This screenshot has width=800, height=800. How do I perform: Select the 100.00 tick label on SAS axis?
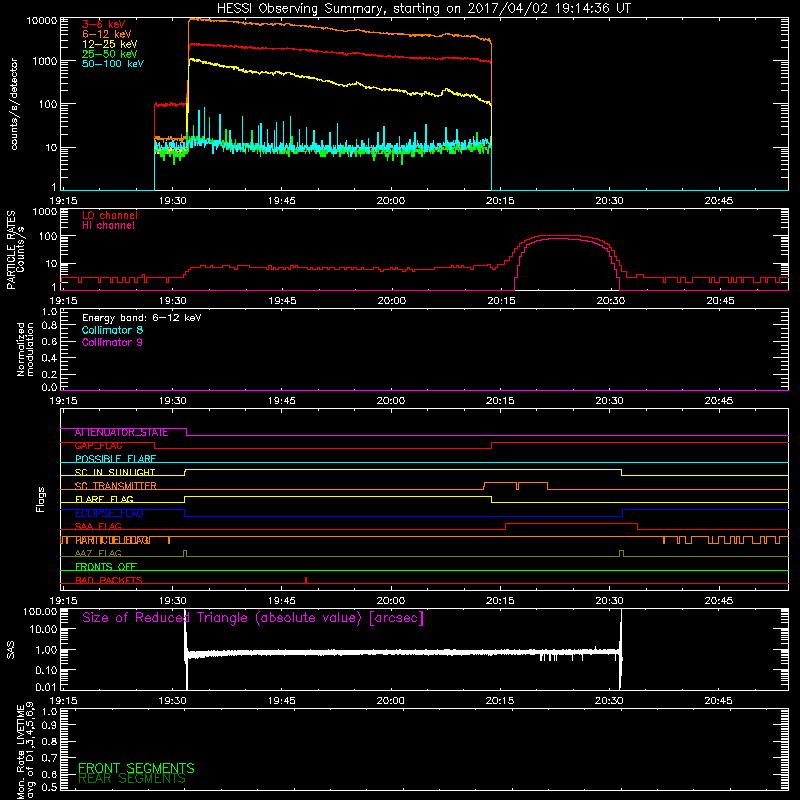pos(40,612)
